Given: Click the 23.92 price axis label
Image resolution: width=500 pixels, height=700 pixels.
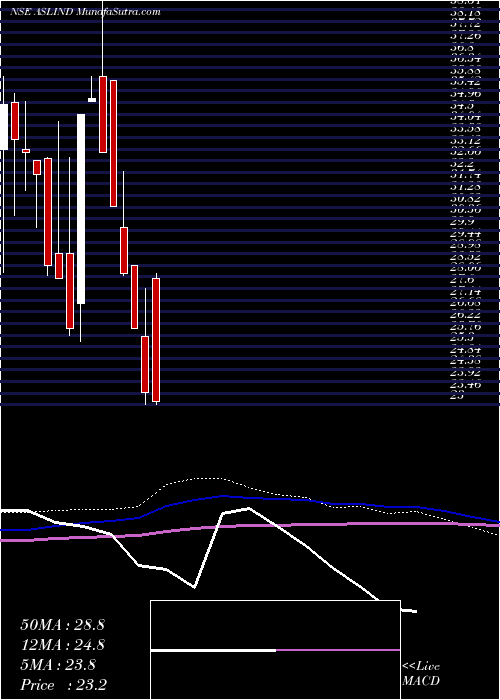Looking at the screenshot, I should click(466, 373).
